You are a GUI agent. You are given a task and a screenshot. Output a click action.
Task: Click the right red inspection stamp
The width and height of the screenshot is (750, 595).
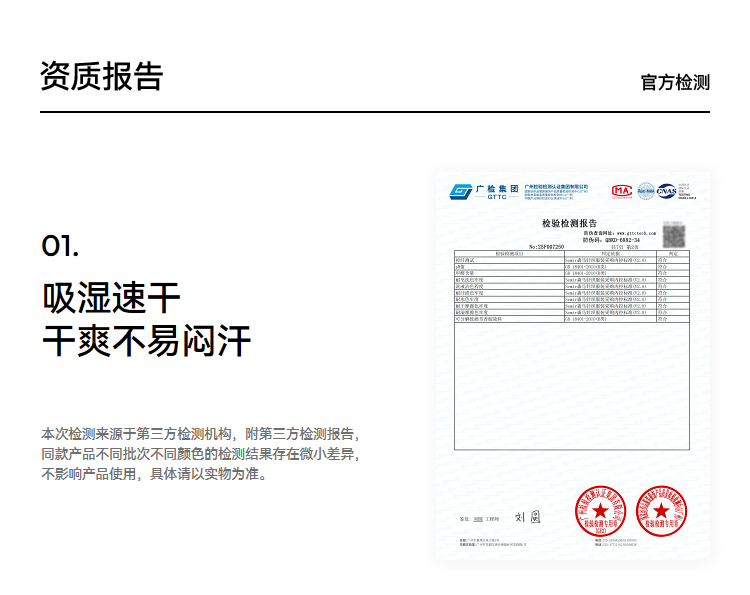pos(661,511)
